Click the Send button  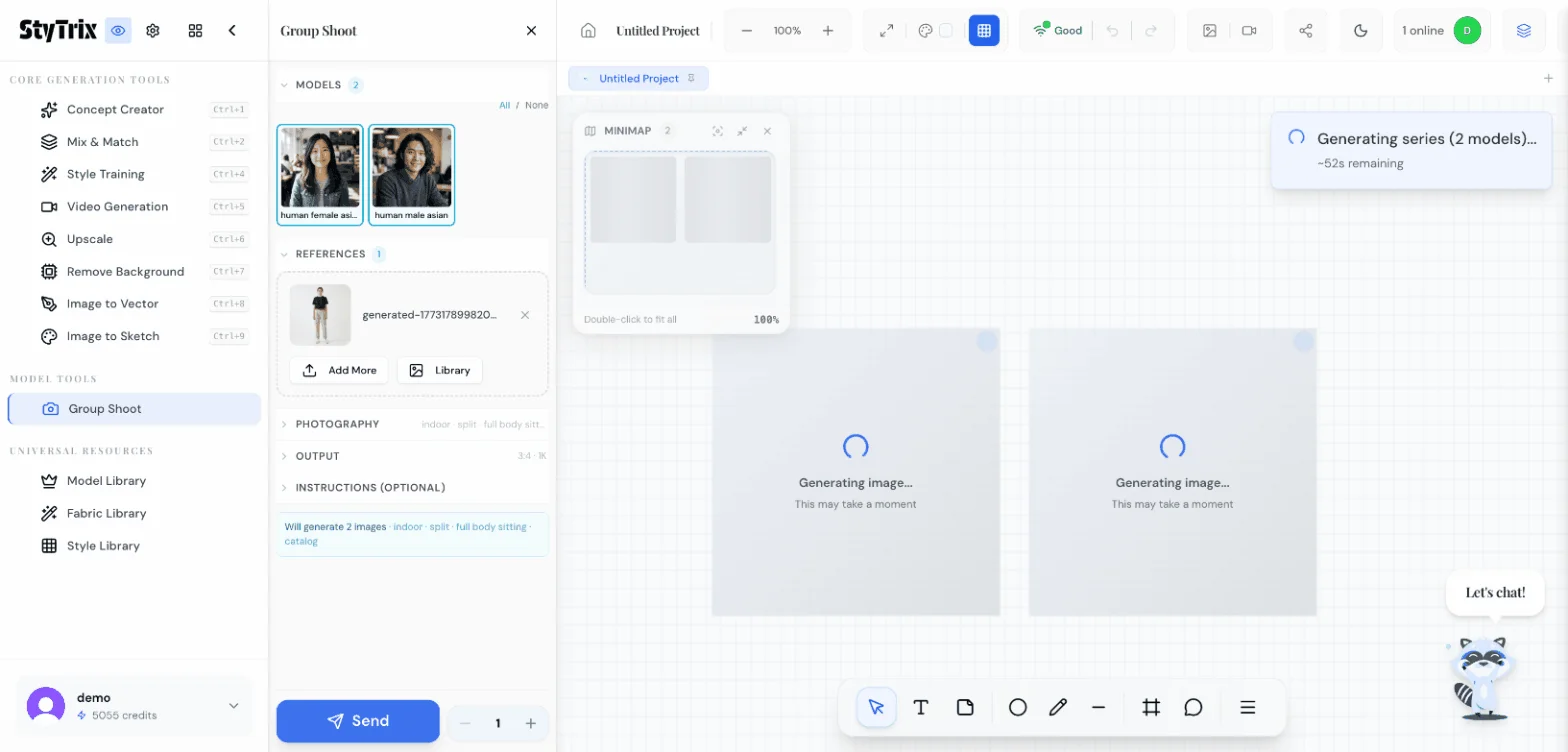click(358, 721)
